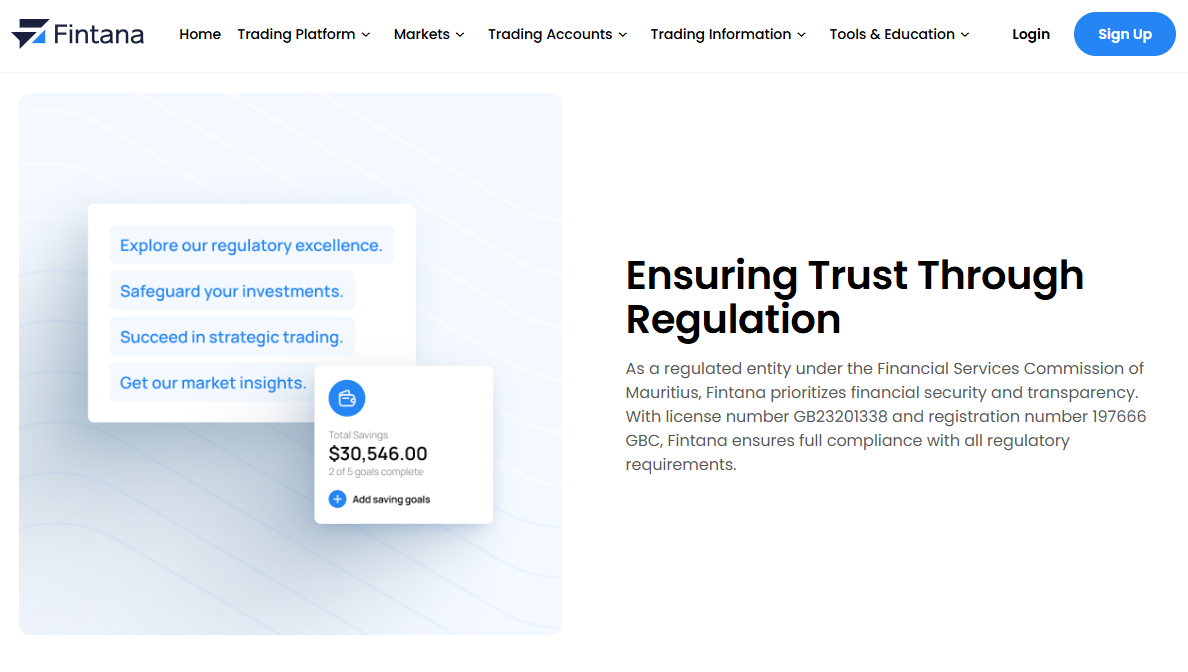Select the Safeguard your investments pill
Image resolution: width=1188 pixels, height=672 pixels.
tap(232, 290)
